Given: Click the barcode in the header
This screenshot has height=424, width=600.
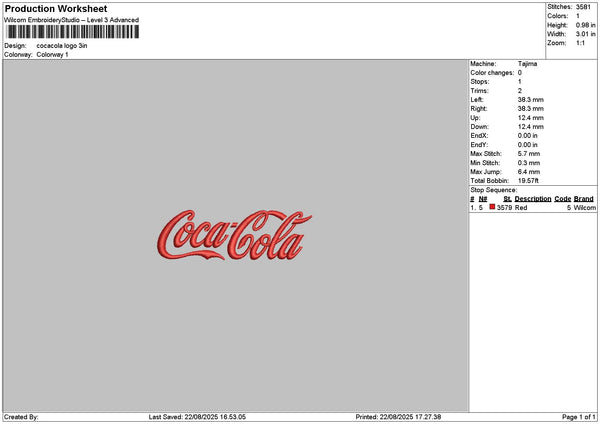Looking at the screenshot, I should (73, 32).
